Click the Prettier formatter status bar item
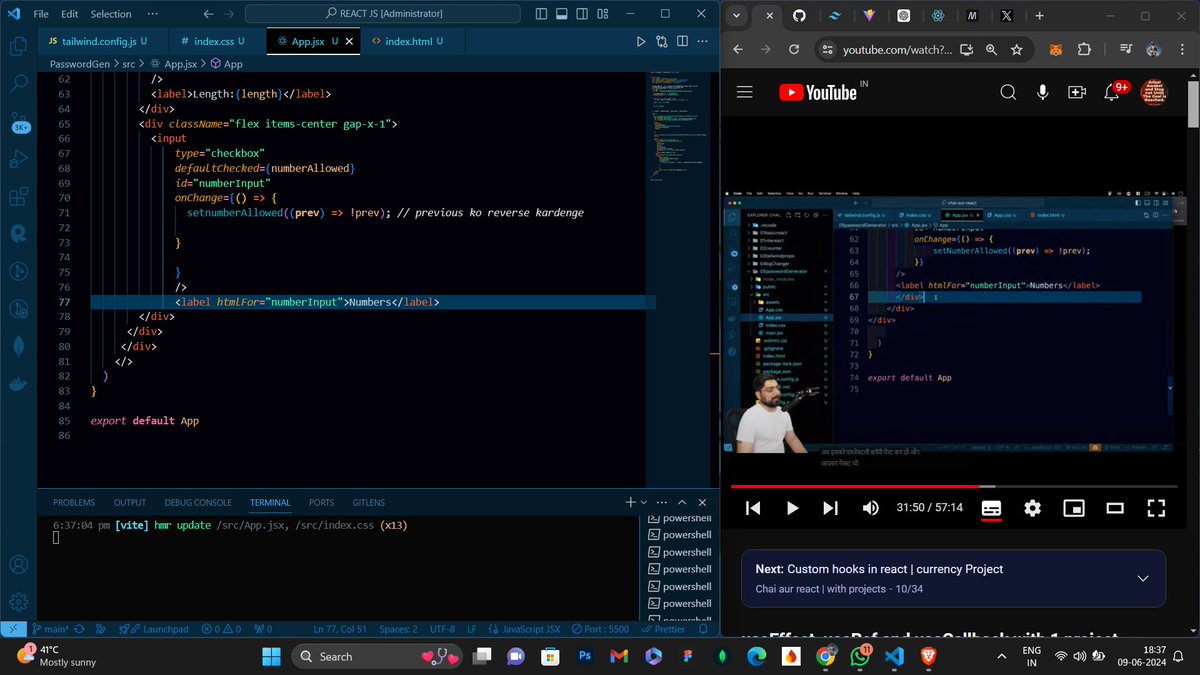1200x675 pixels. click(x=666, y=628)
